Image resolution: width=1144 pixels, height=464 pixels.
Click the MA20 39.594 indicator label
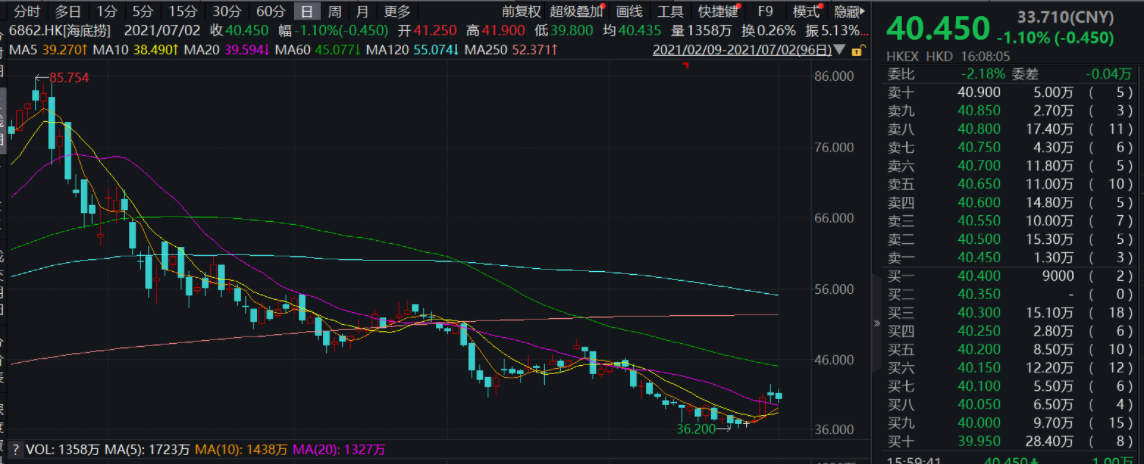pos(228,50)
